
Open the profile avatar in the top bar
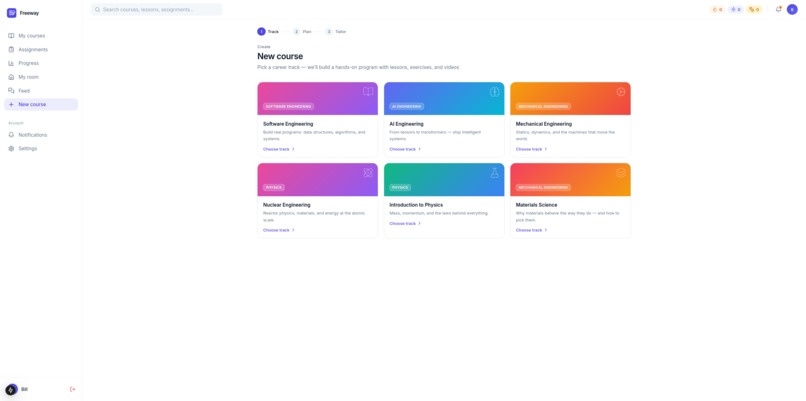coord(792,9)
